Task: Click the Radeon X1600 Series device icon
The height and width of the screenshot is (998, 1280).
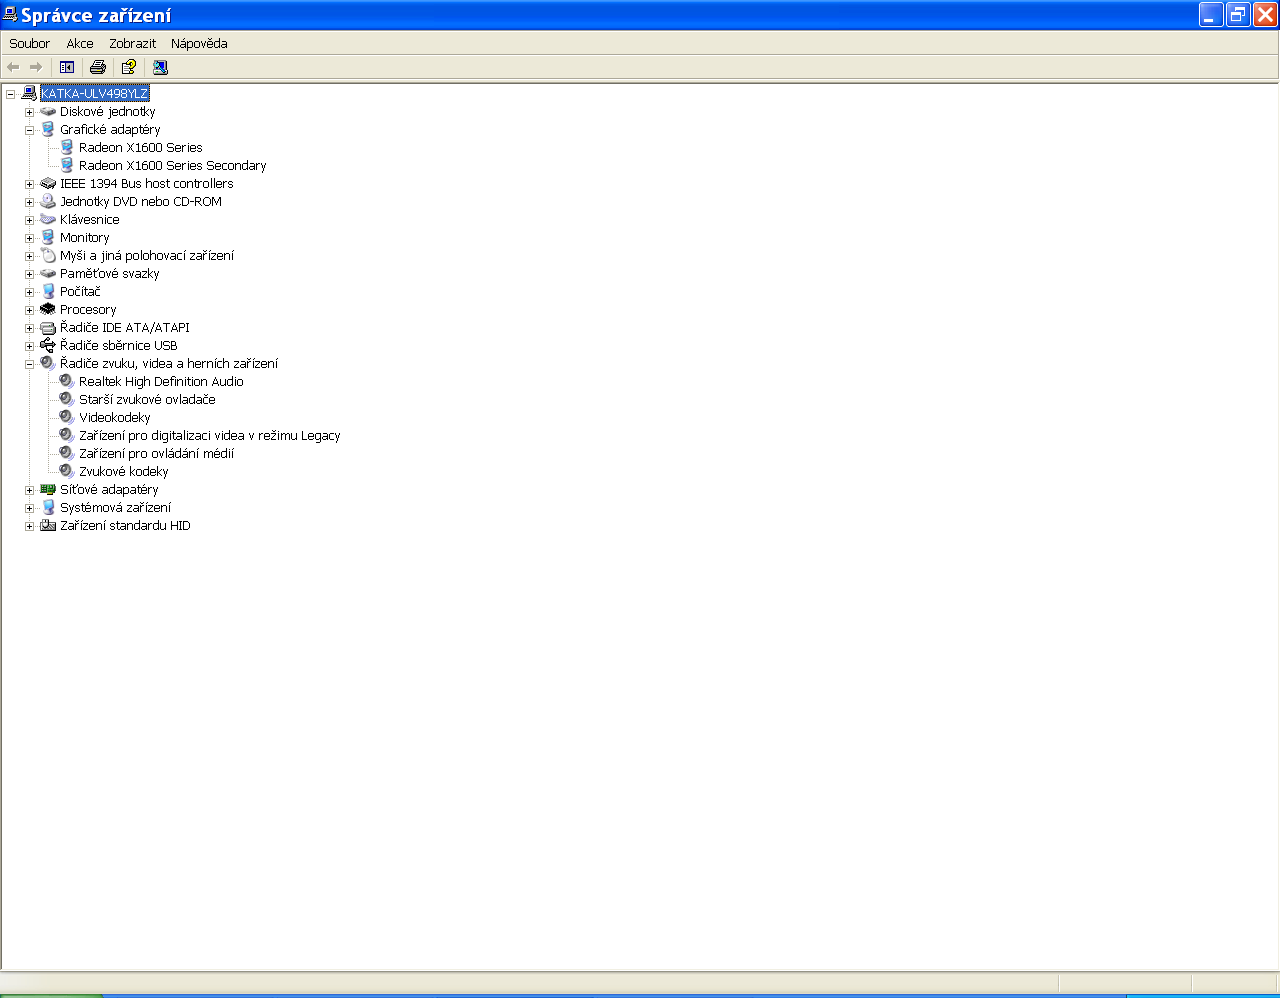Action: (x=67, y=147)
